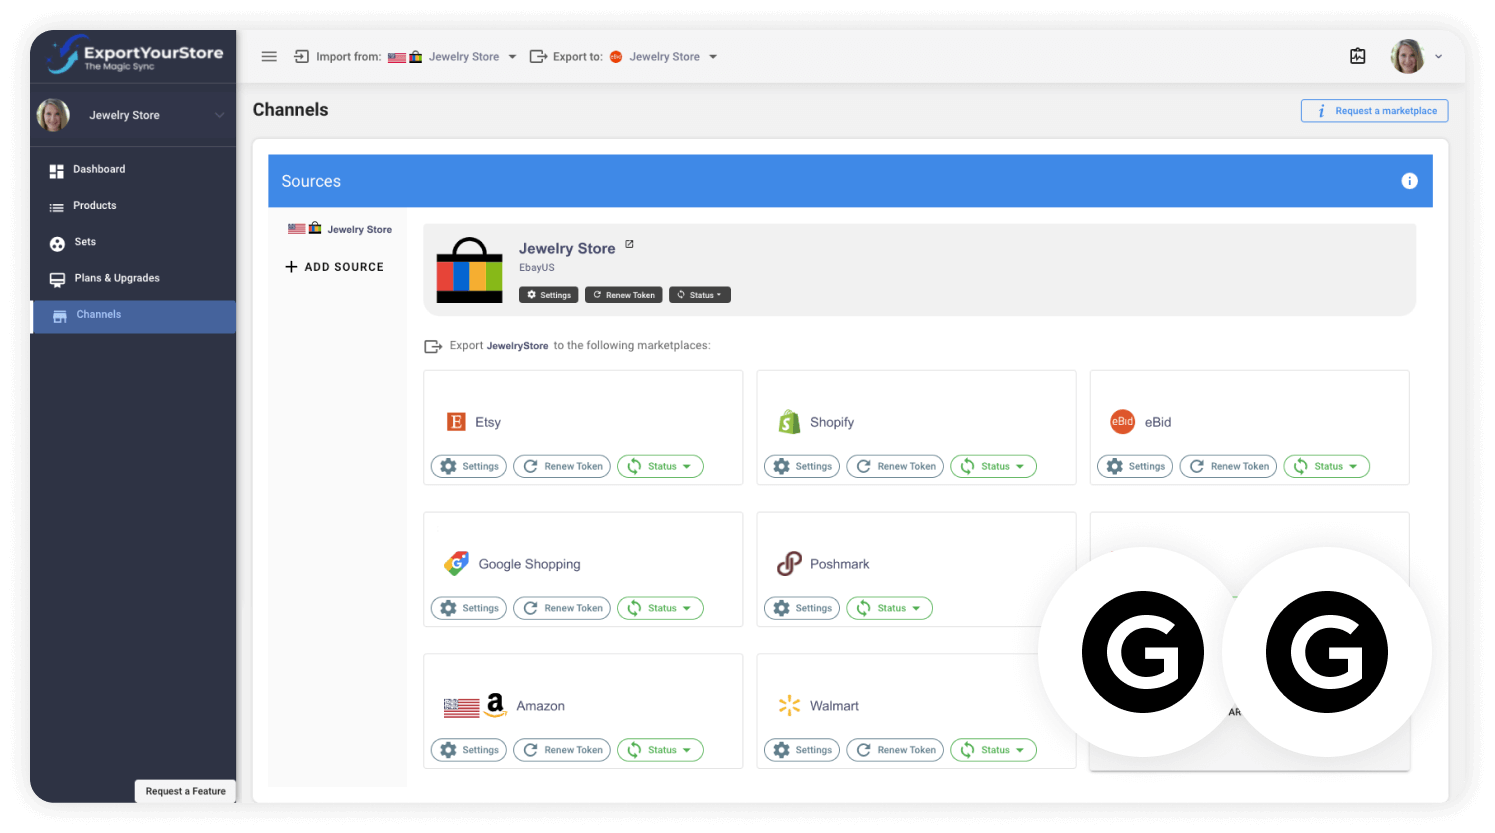The width and height of the screenshot is (1495, 833).
Task: Click the import arrow icon in top bar
Action: 301,57
